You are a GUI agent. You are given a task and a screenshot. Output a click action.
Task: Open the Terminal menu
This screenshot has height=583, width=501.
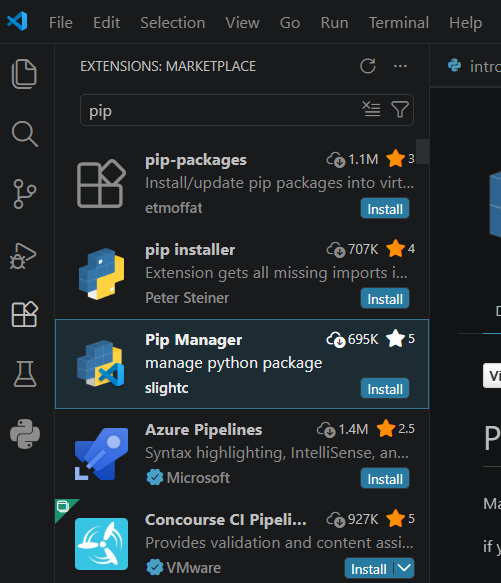(399, 23)
